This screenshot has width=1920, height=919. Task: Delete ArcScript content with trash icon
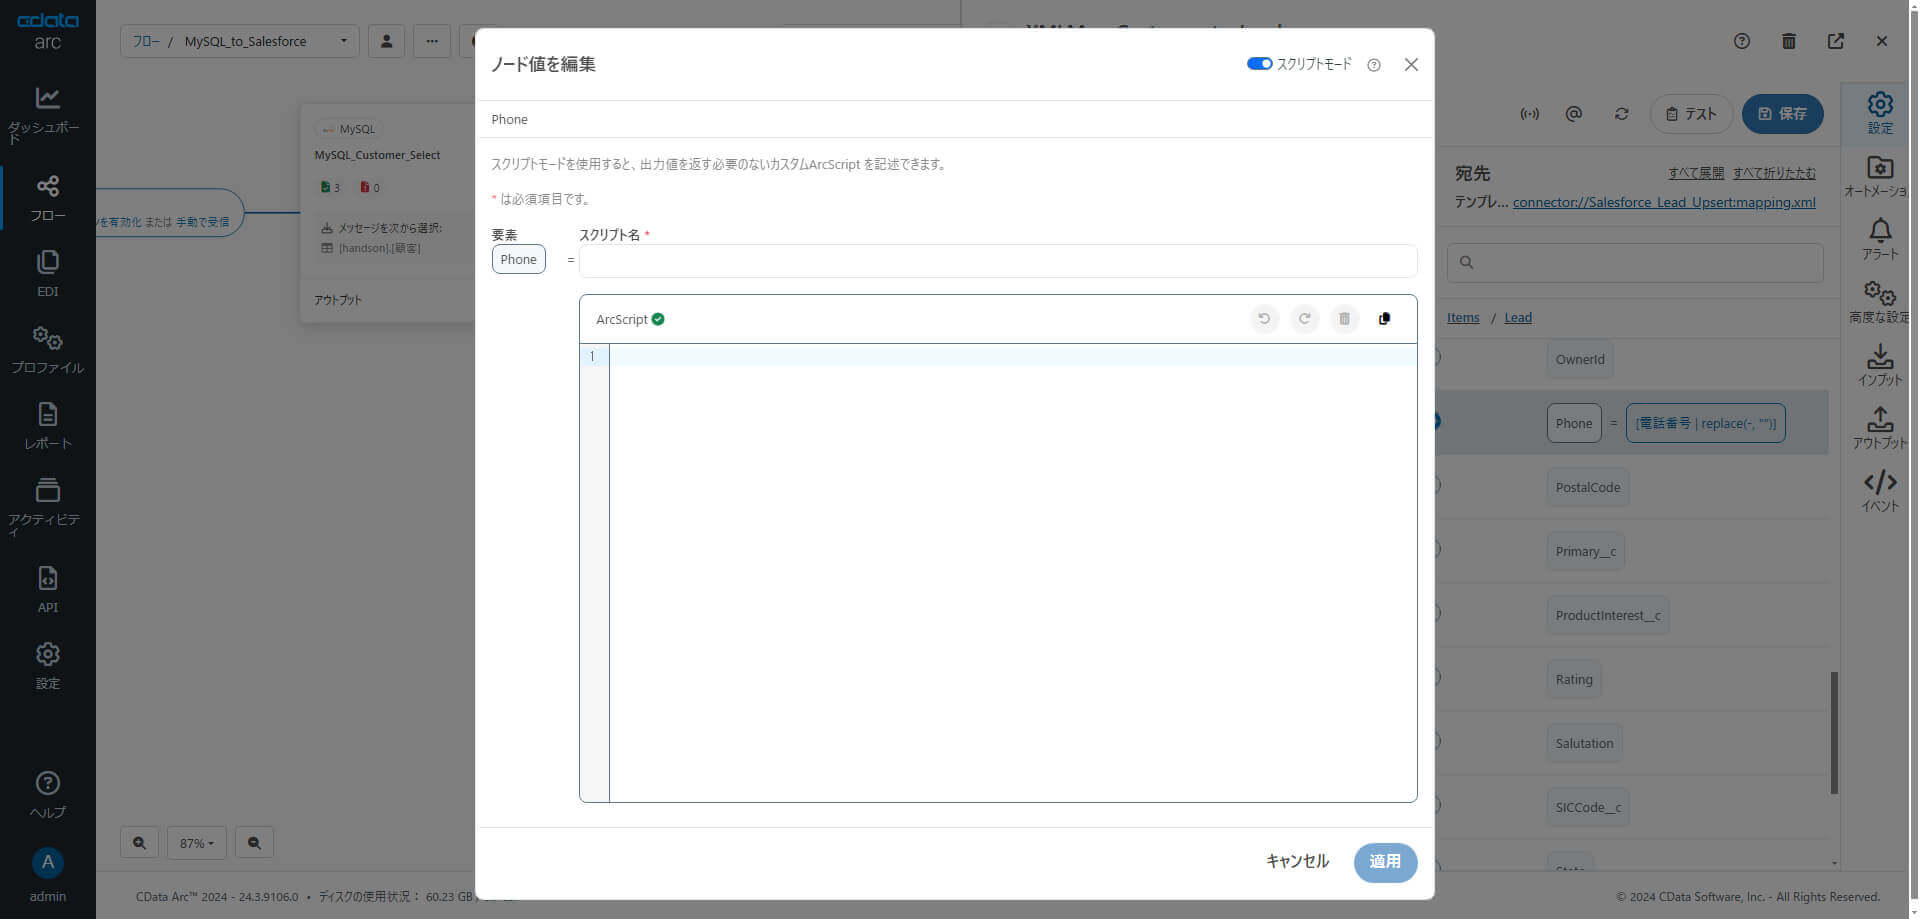[x=1344, y=319]
